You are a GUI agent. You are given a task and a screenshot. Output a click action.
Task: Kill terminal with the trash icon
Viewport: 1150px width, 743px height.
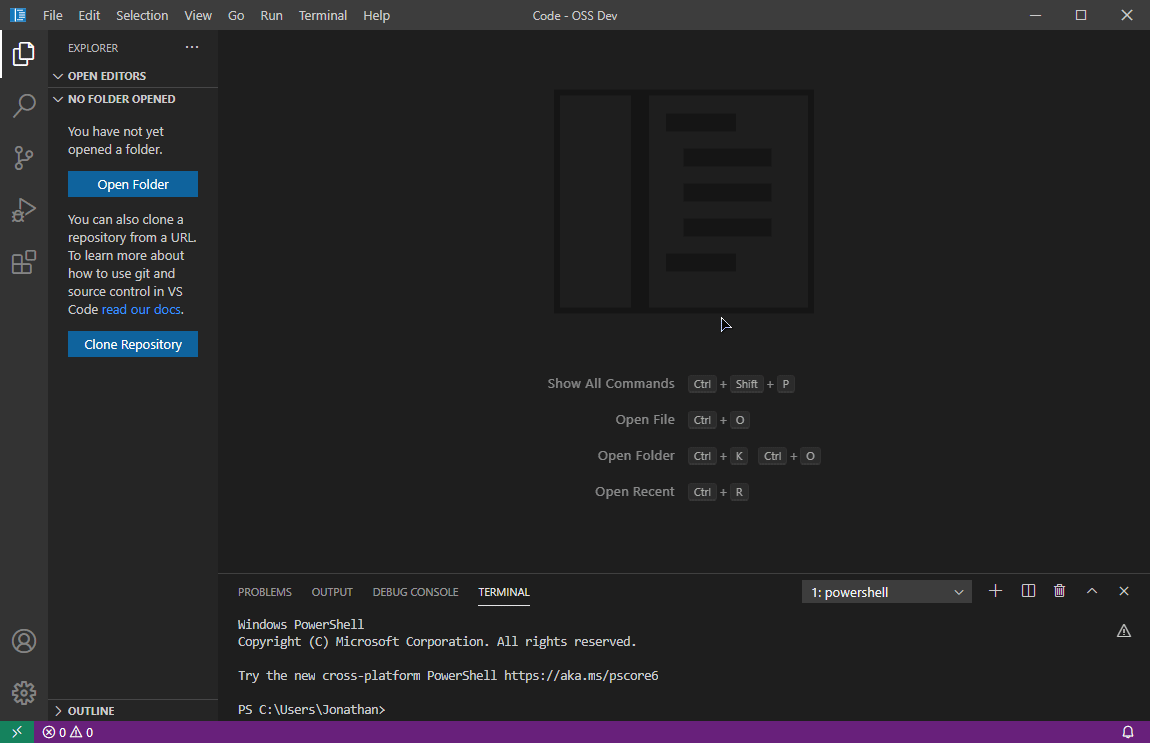(x=1060, y=591)
